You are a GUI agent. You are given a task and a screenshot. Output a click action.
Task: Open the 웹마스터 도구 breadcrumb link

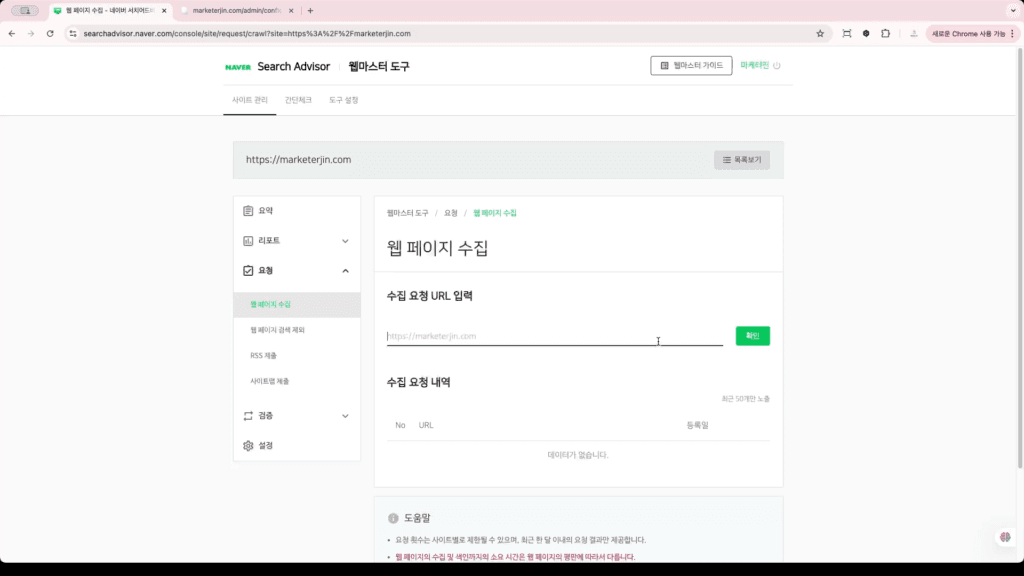pos(408,212)
